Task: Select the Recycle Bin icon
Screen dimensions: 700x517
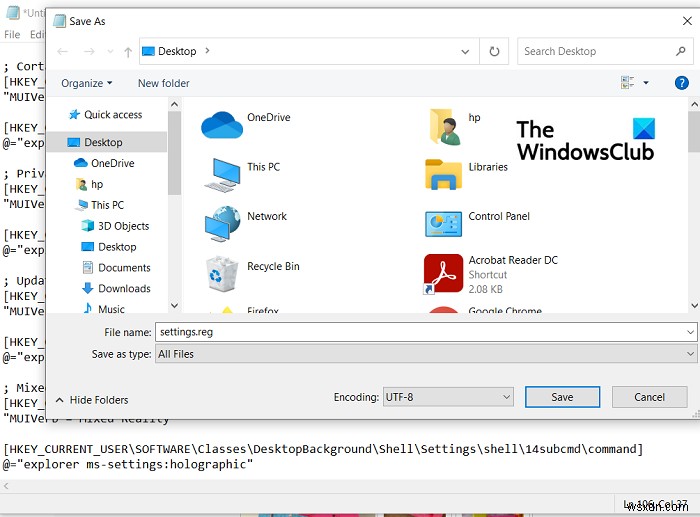Action: click(x=221, y=274)
